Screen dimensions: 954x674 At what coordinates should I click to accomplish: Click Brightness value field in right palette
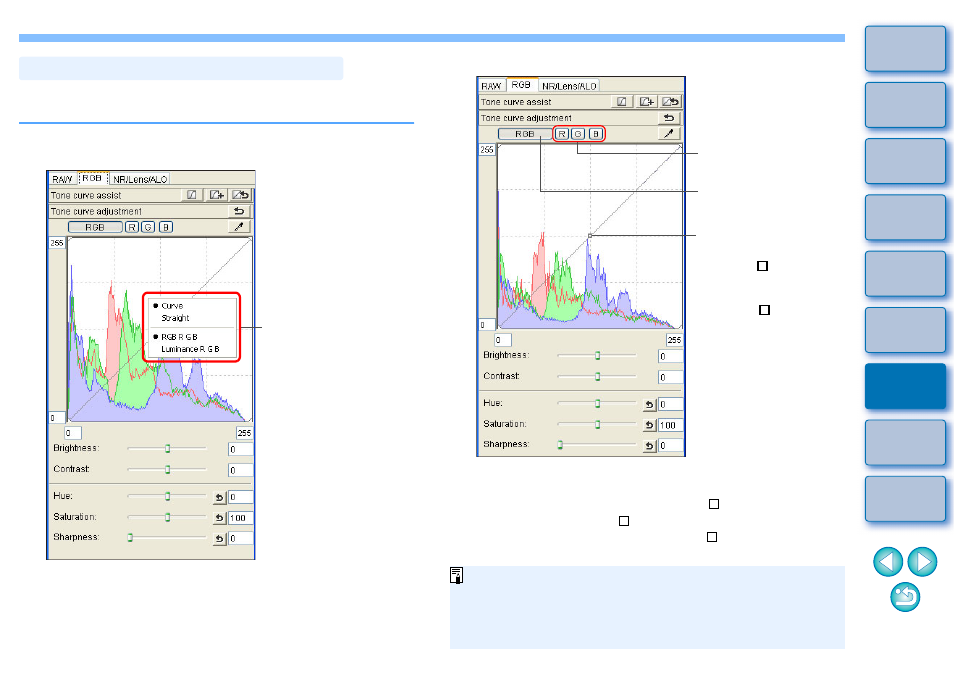[x=670, y=356]
